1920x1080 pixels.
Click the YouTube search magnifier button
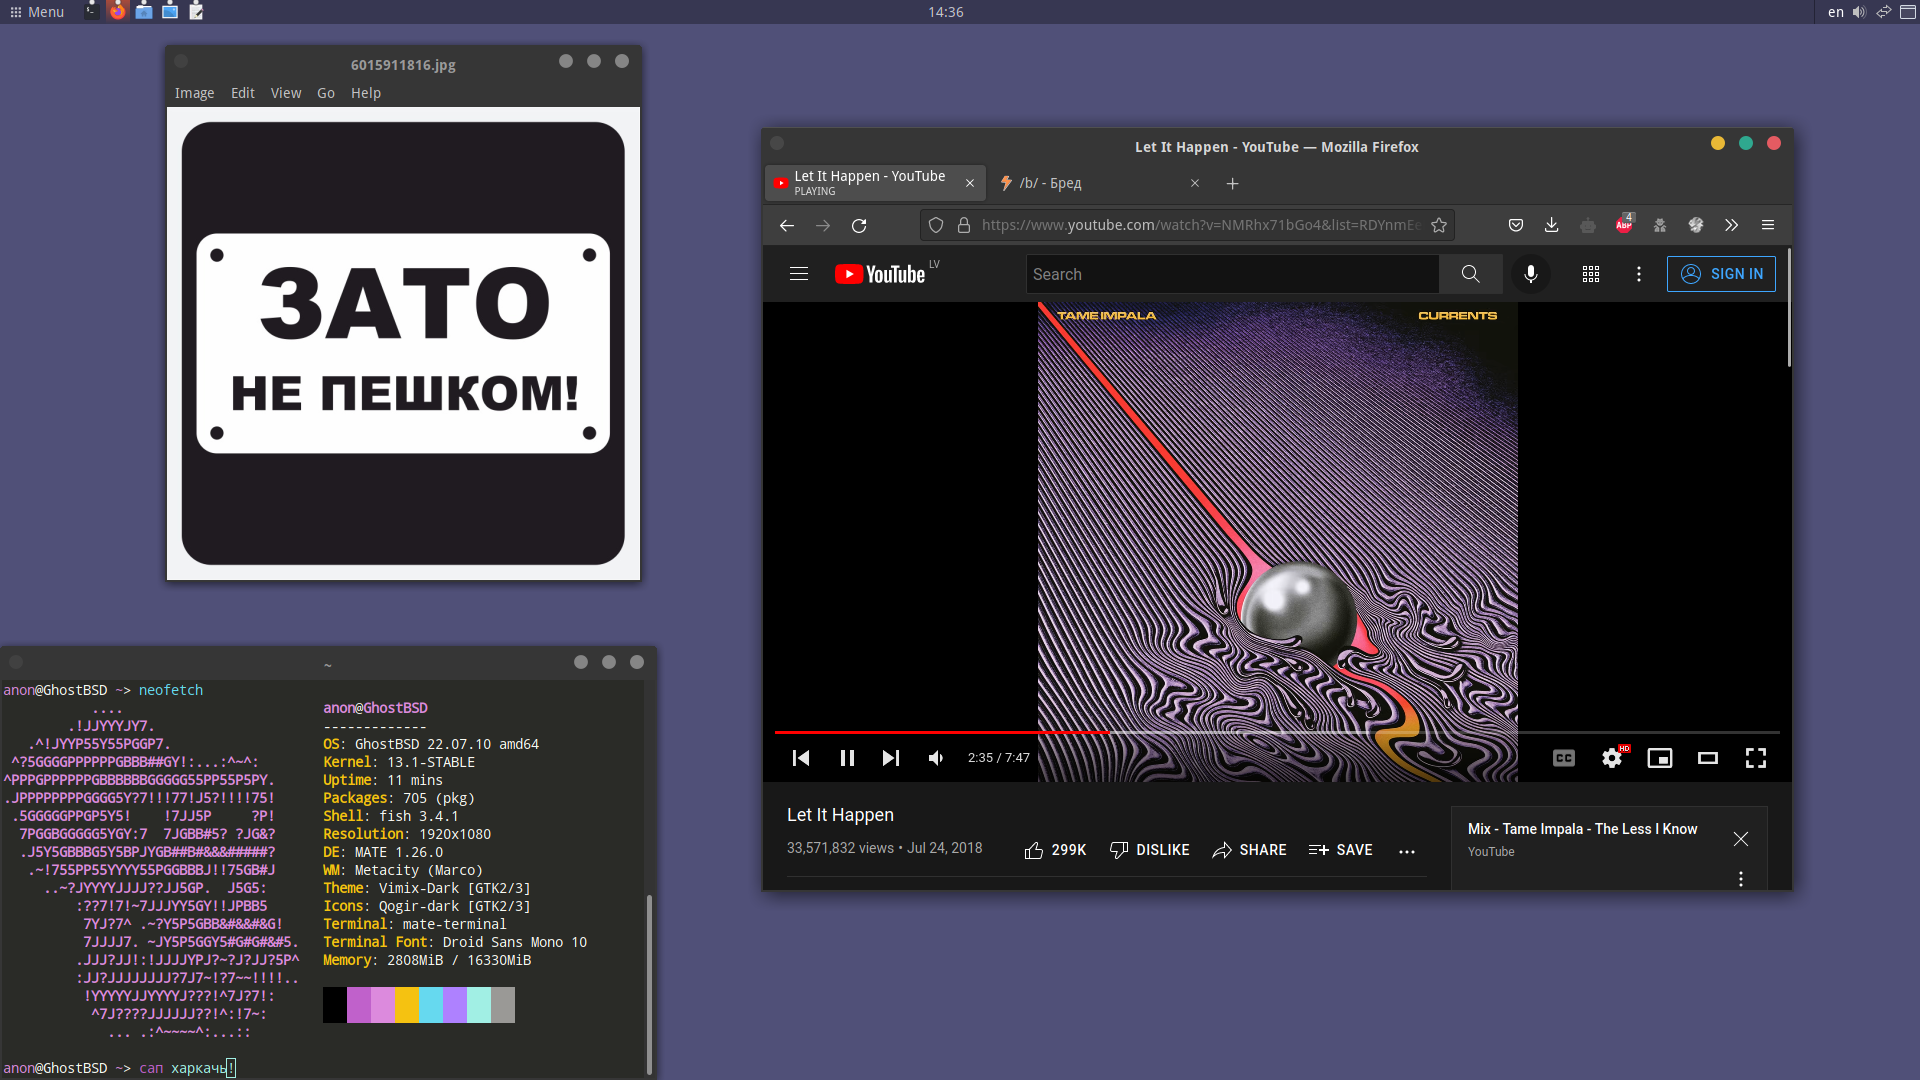(1471, 274)
